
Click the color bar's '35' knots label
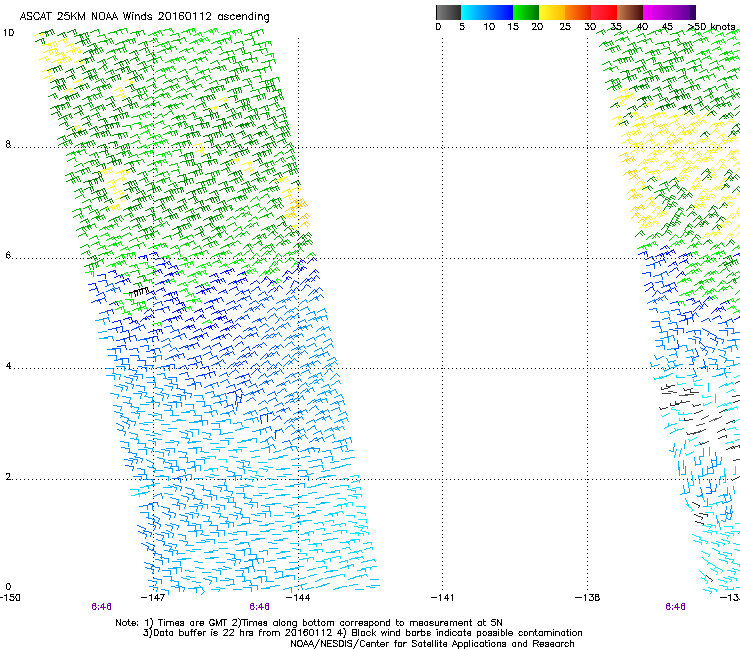616,27
